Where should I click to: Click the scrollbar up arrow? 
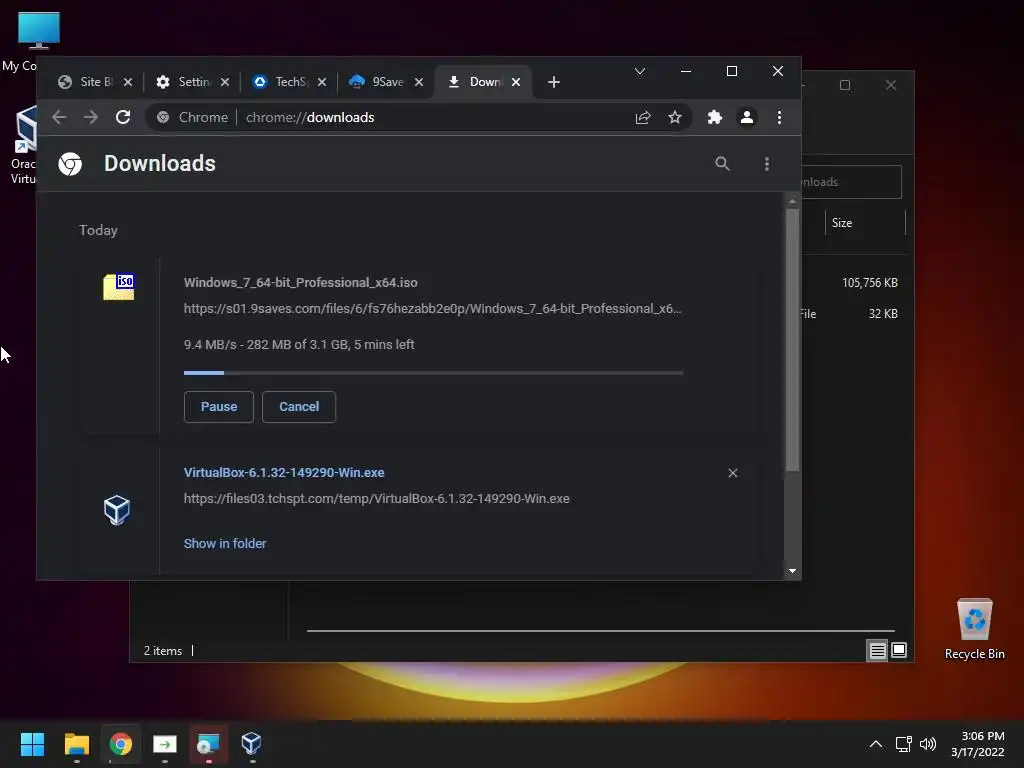click(792, 202)
